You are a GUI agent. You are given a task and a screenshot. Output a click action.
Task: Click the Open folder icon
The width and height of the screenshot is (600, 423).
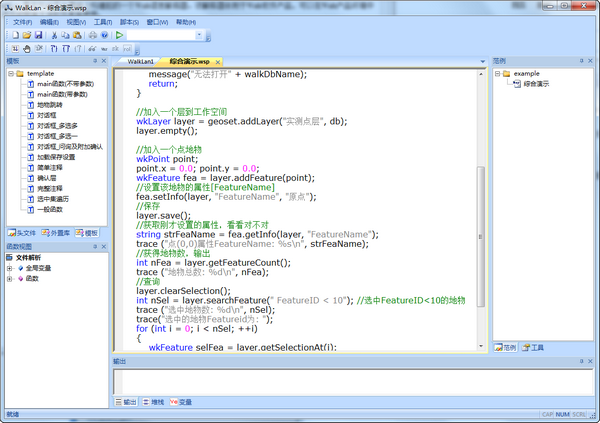(25, 35)
